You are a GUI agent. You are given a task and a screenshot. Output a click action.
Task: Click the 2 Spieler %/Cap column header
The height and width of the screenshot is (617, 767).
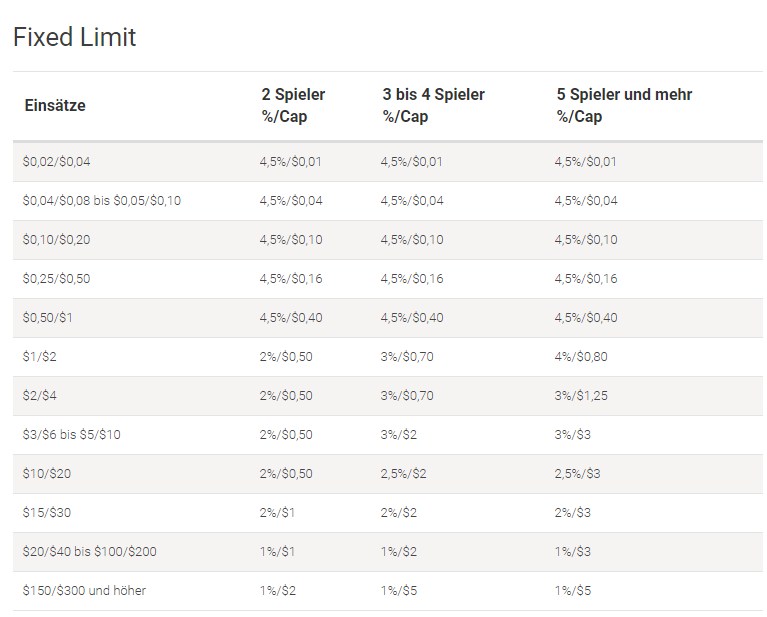click(293, 105)
